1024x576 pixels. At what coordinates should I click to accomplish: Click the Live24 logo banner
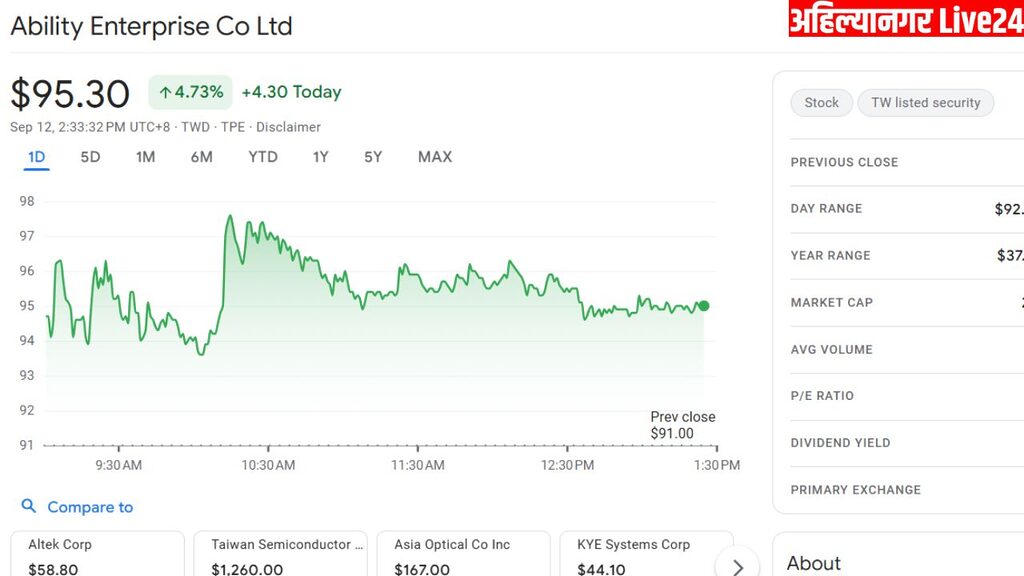[x=905, y=20]
